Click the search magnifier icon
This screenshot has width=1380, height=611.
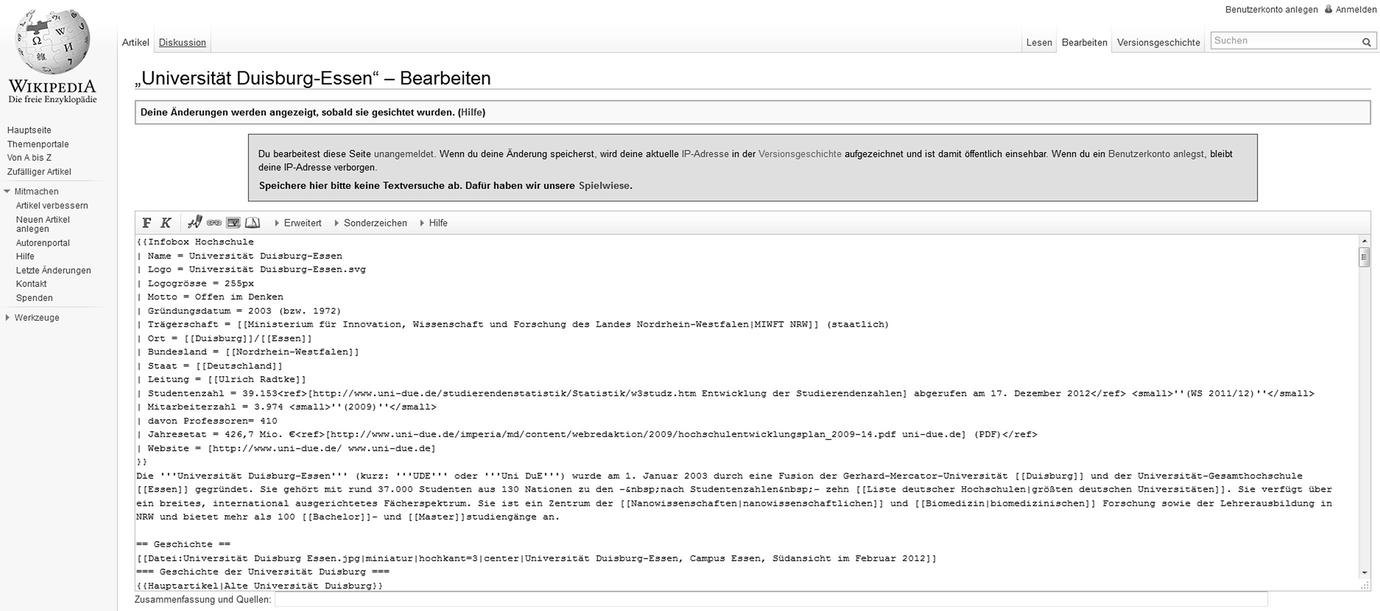coord(1366,42)
